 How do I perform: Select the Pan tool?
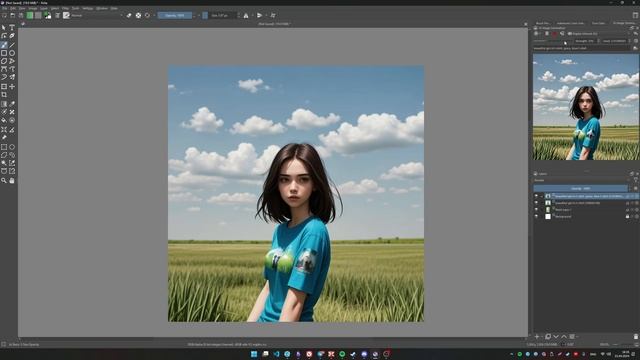pyautogui.click(x=12, y=180)
